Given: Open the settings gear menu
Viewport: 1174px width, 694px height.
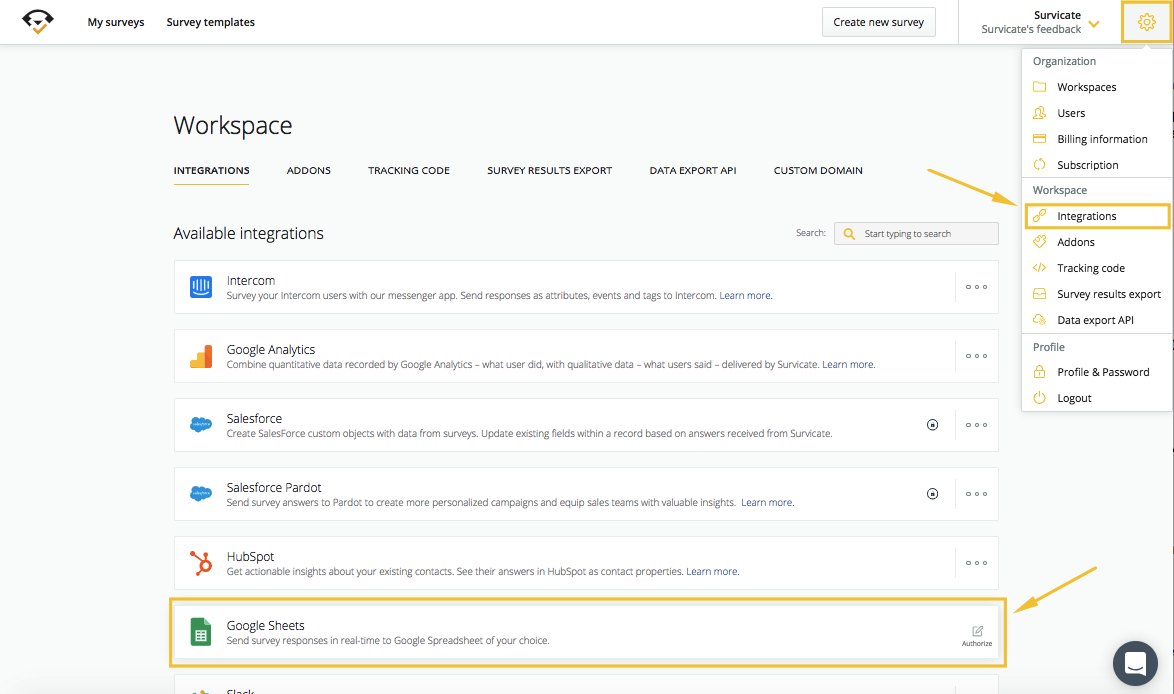Looking at the screenshot, I should point(1146,22).
